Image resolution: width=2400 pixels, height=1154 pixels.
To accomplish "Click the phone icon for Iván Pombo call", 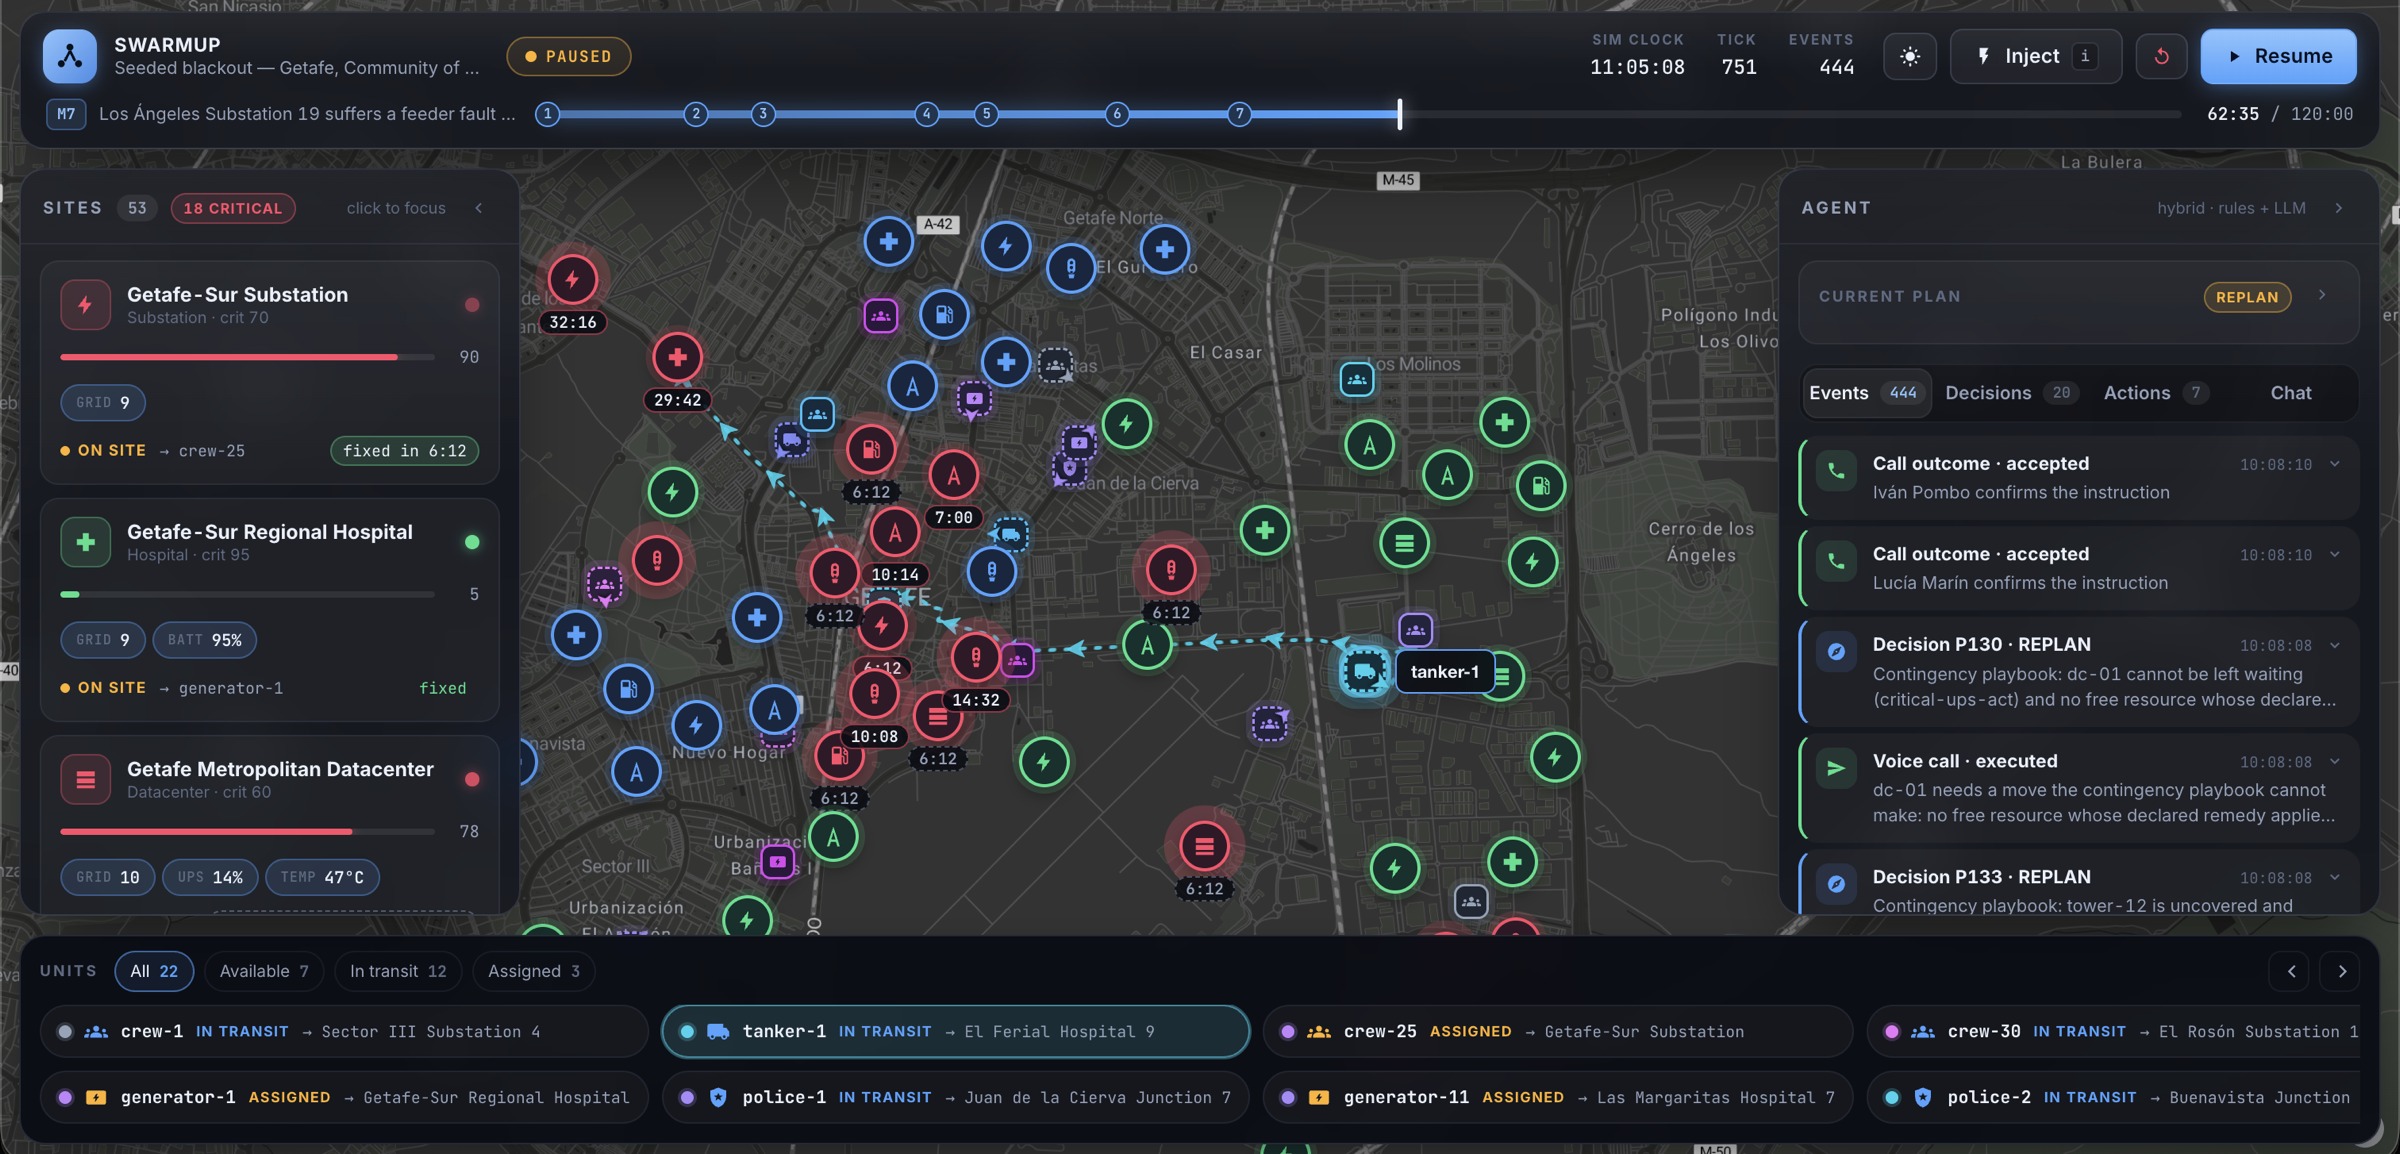I will [x=1836, y=470].
